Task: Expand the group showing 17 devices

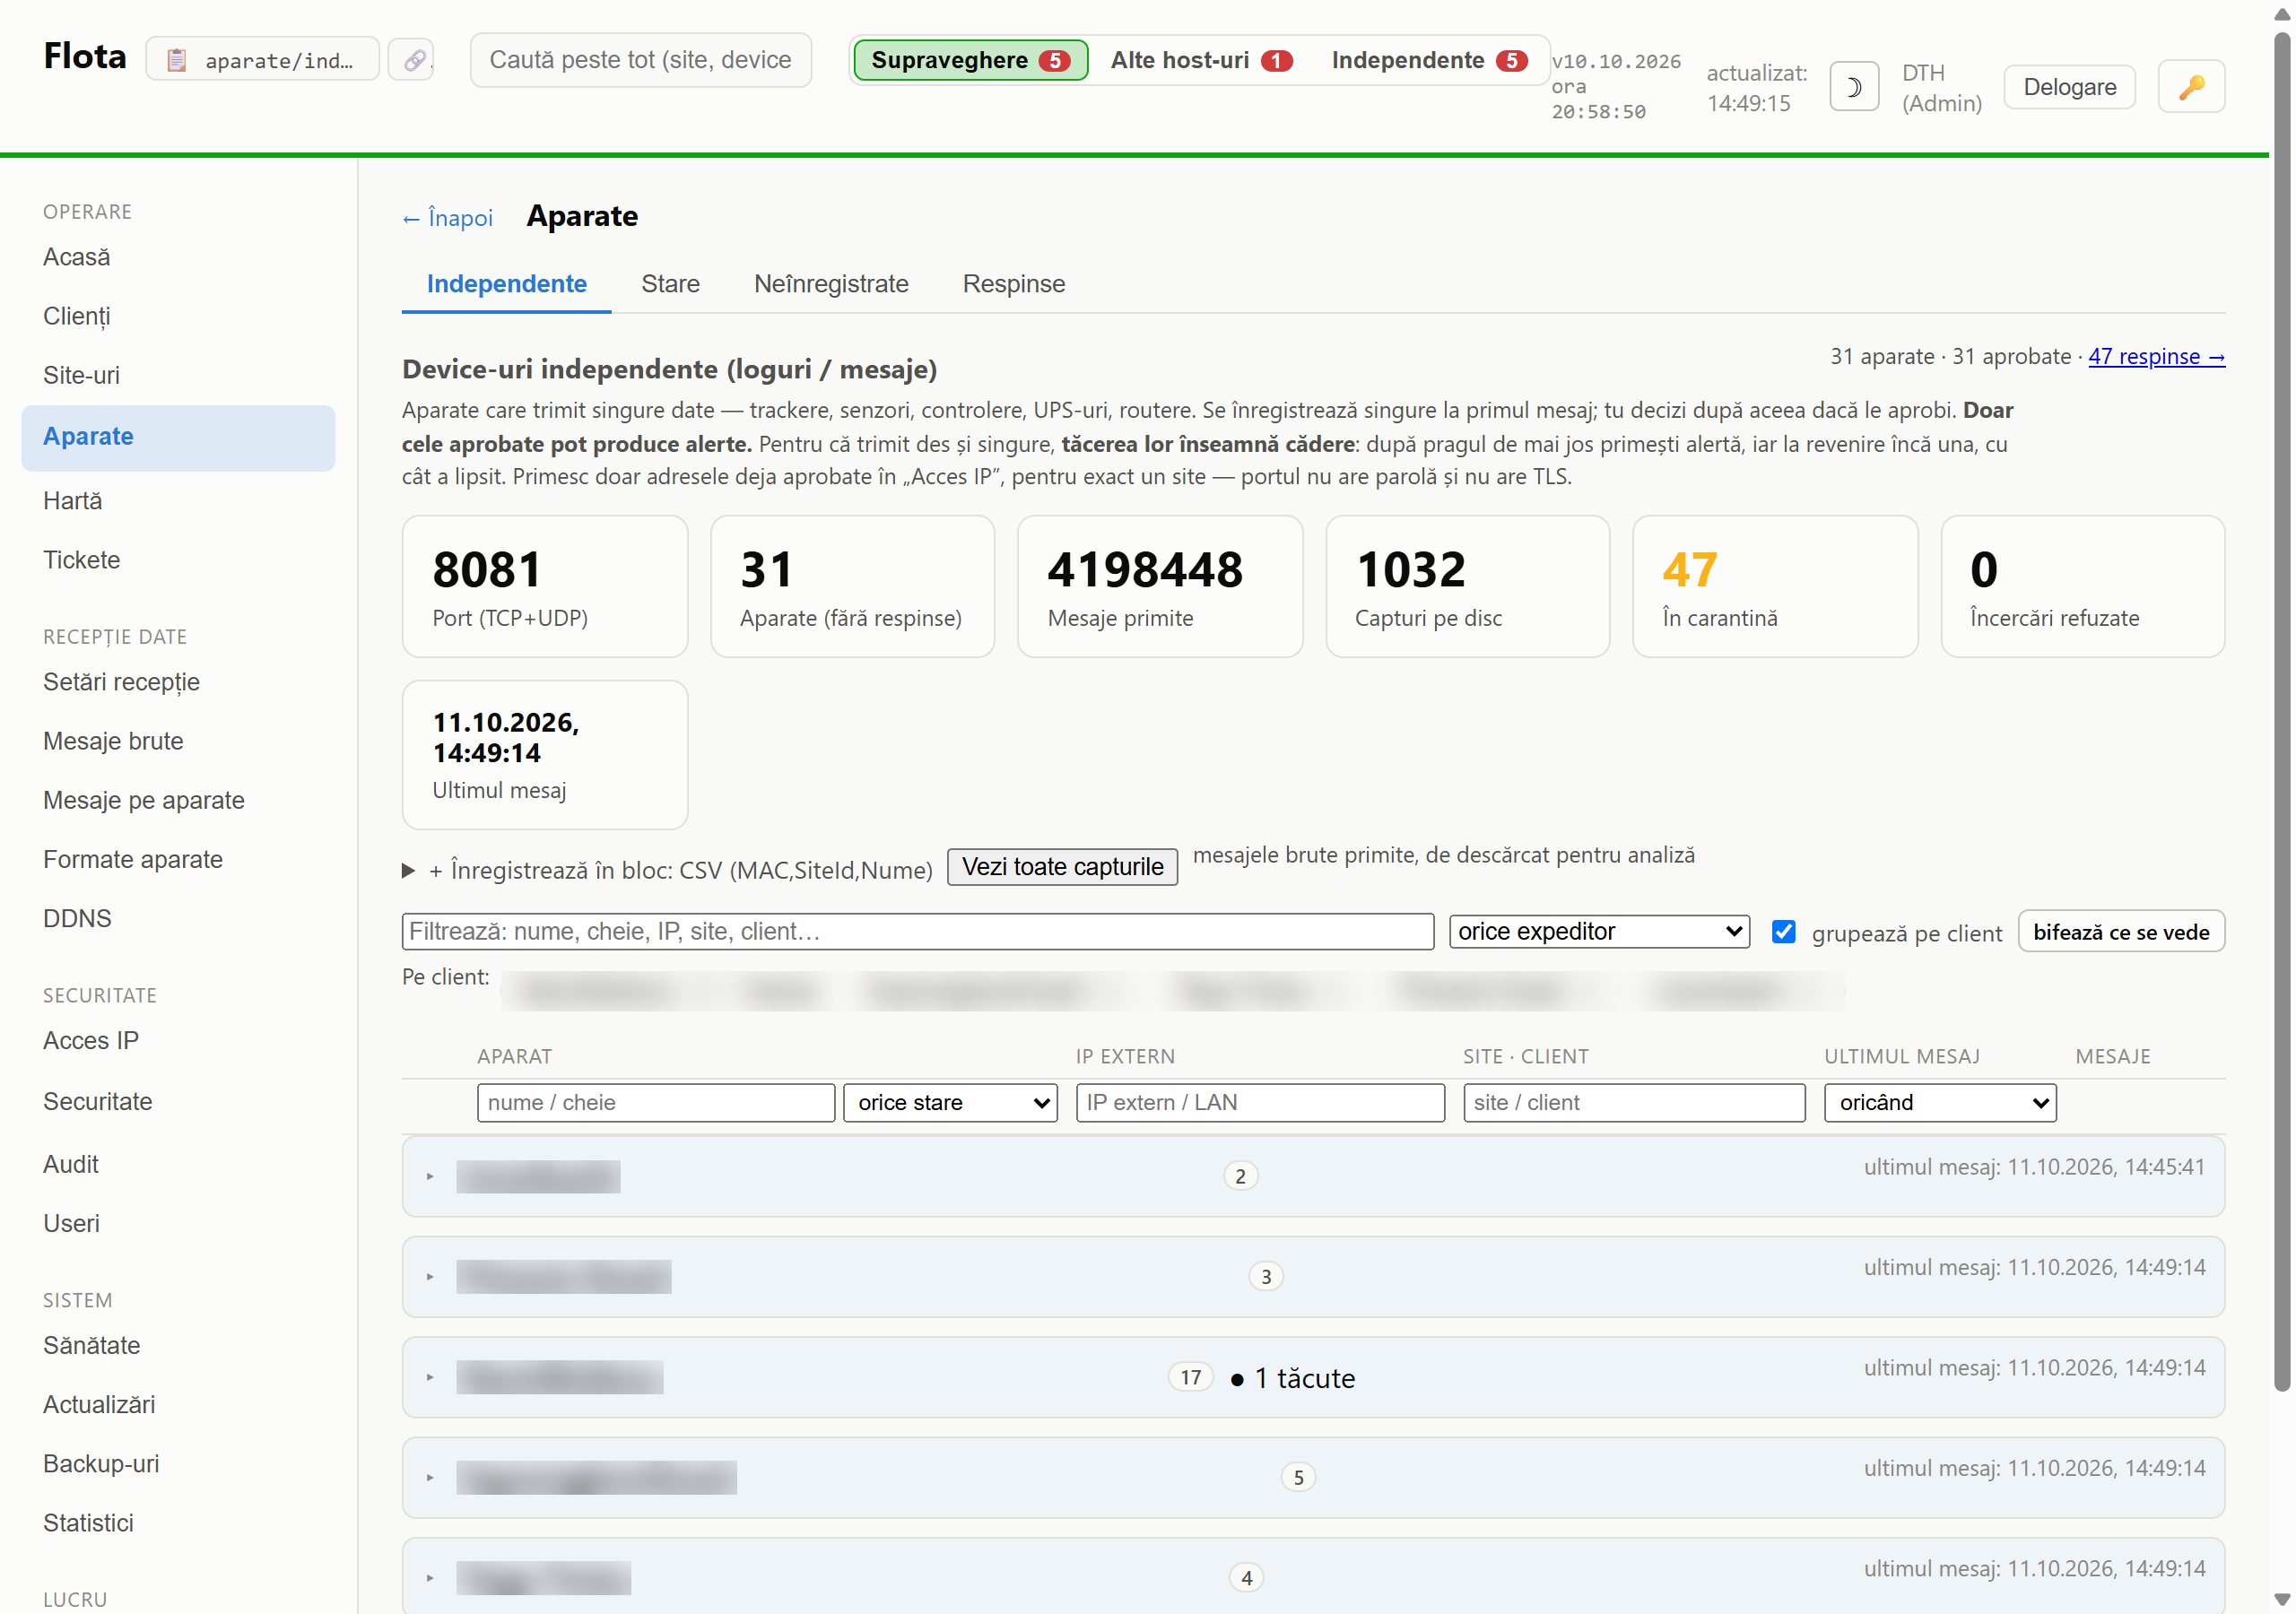Action: 1313,1377
